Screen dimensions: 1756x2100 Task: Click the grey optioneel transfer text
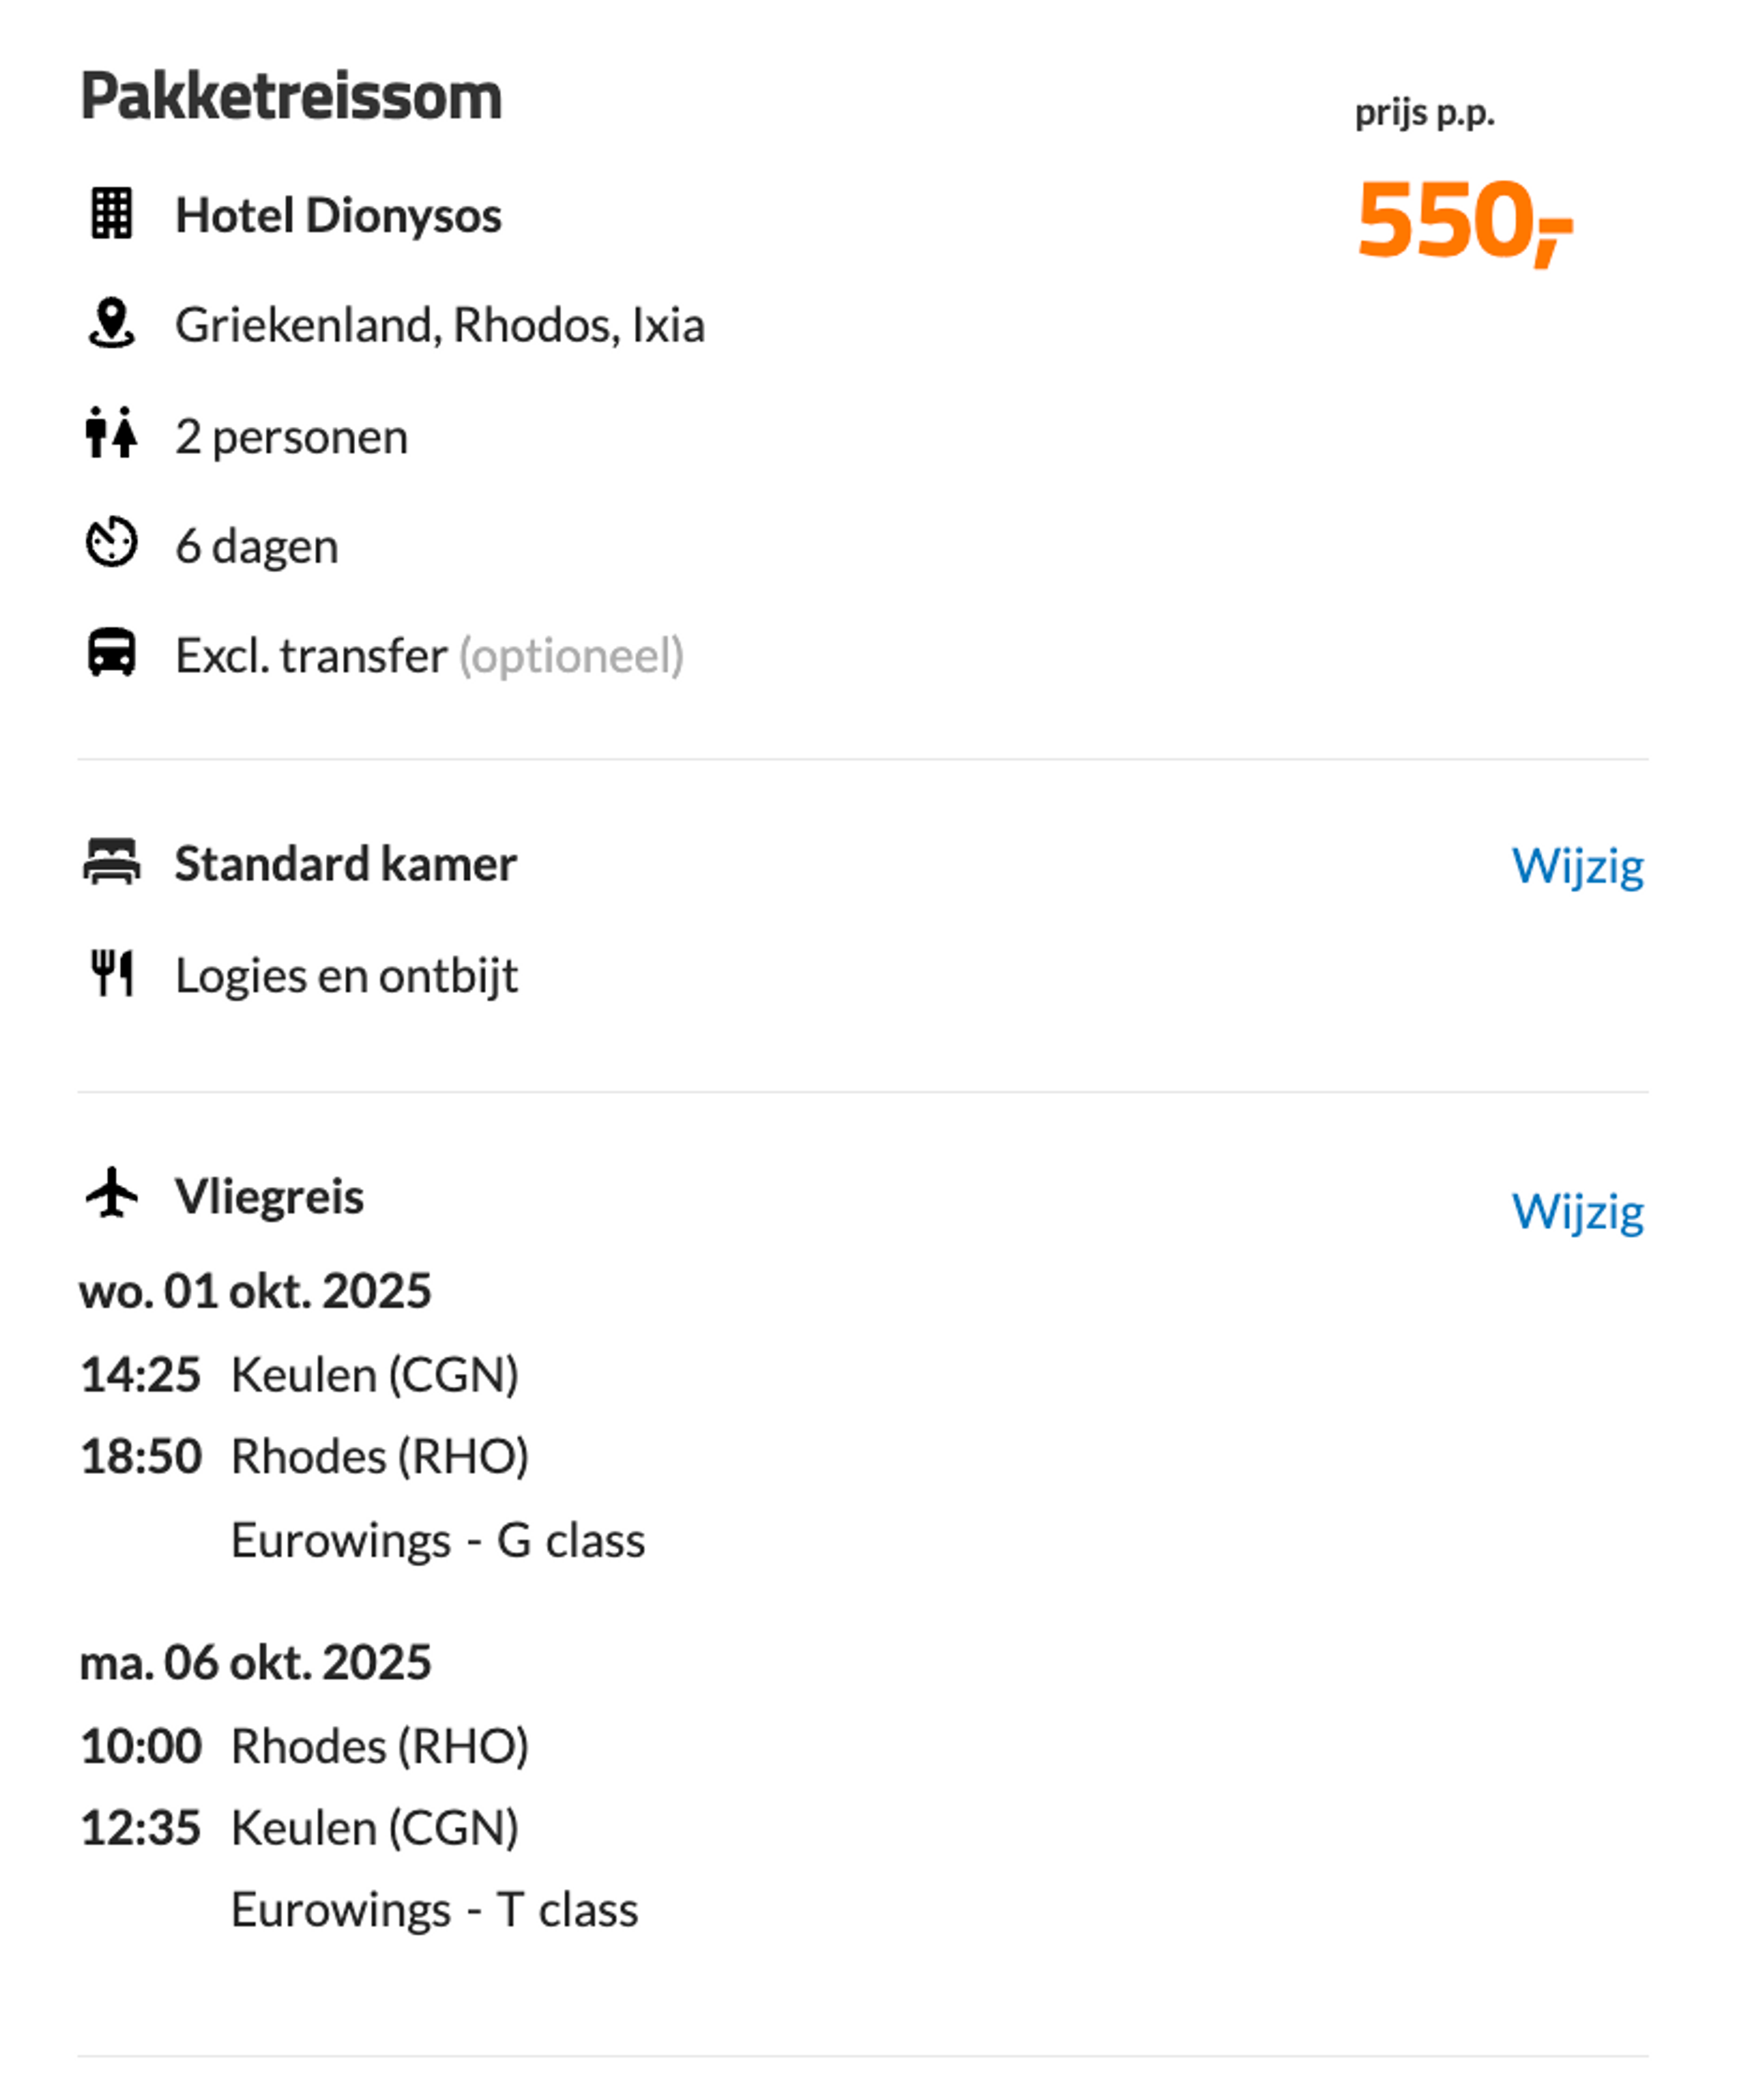click(571, 656)
